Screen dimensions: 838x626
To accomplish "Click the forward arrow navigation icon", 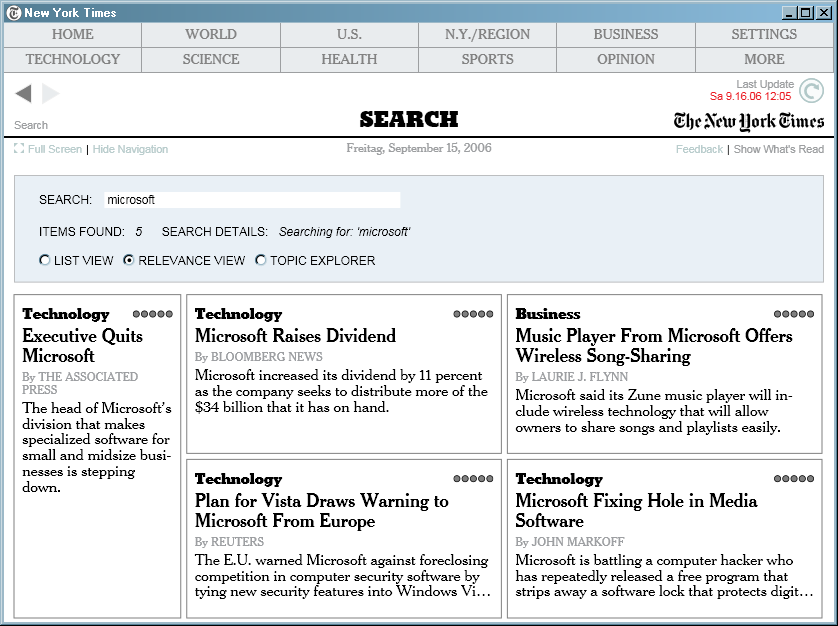I will (50, 94).
